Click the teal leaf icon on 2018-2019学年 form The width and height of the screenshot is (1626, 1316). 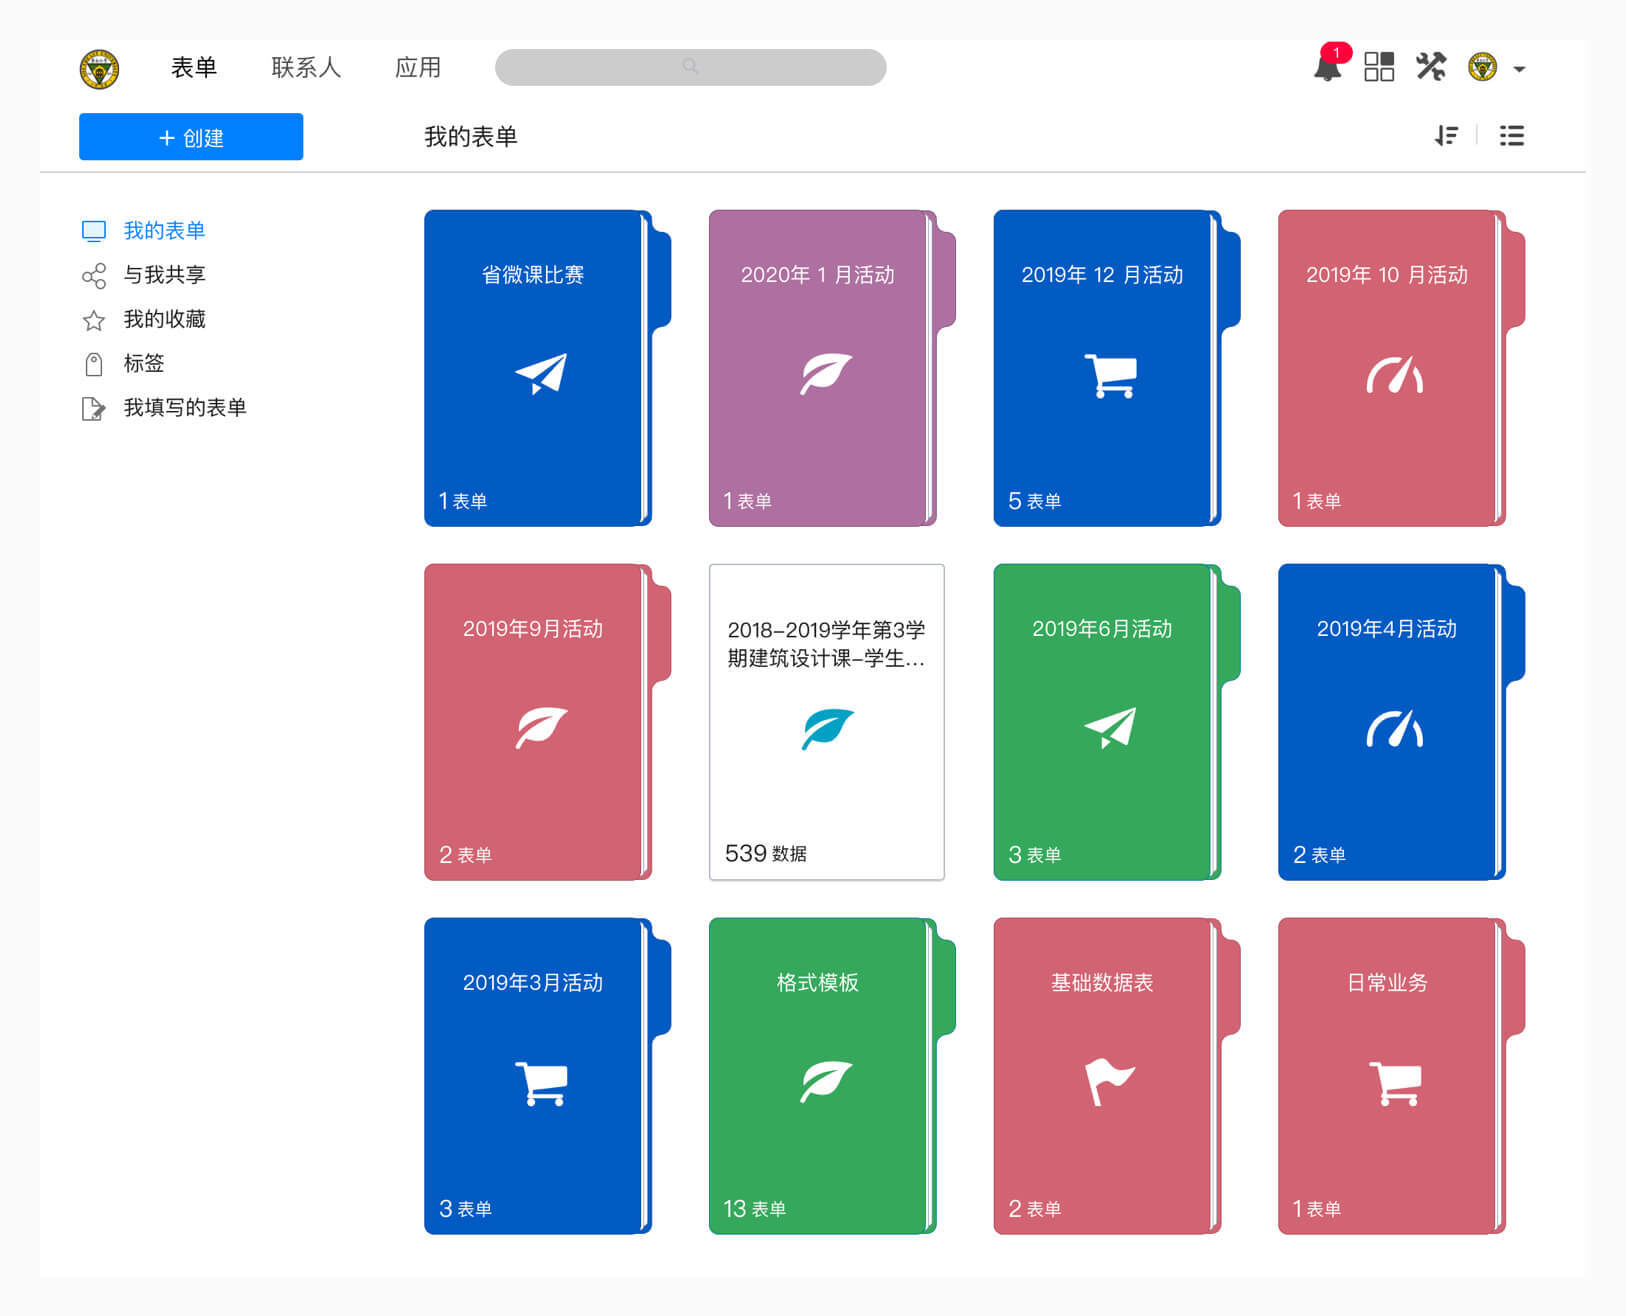point(827,729)
